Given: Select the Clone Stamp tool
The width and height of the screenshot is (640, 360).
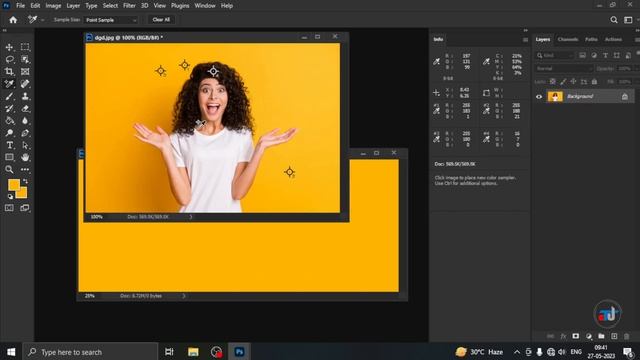Looking at the screenshot, I should coord(25,96).
